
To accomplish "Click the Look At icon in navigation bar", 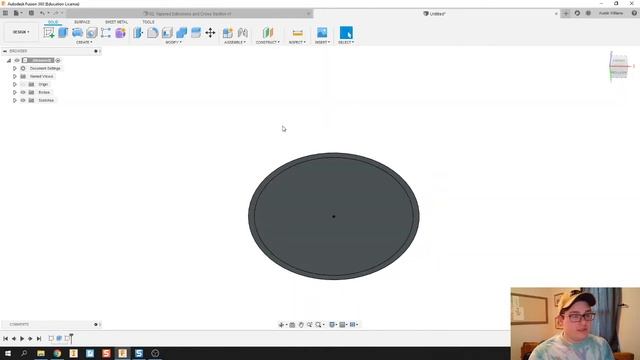I will click(292, 324).
